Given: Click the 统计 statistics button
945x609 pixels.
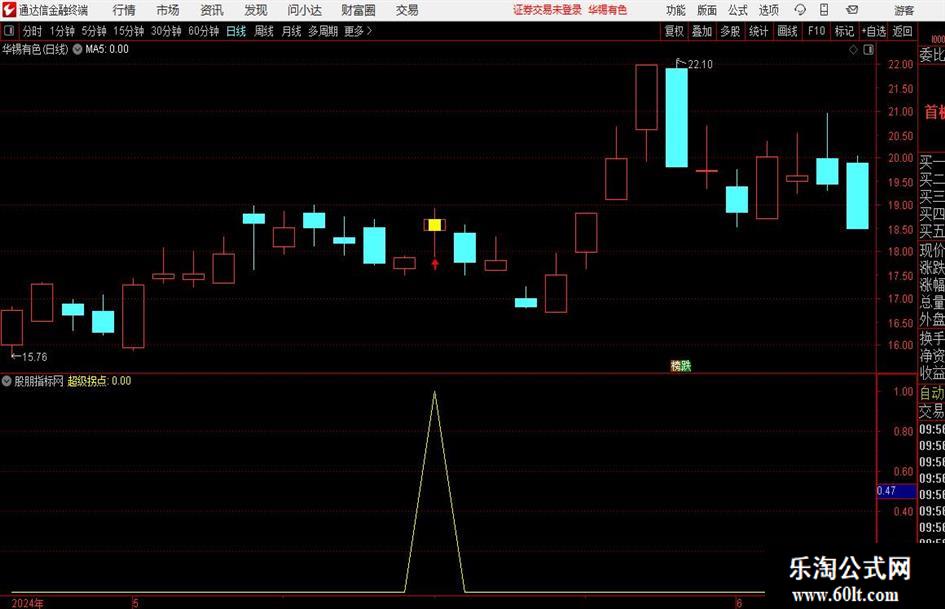Looking at the screenshot, I should tap(759, 31).
